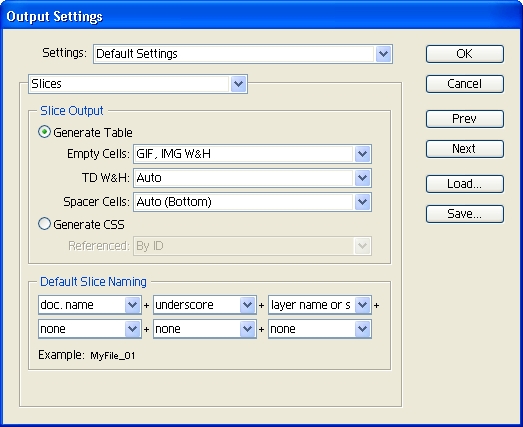Click the Save... button

point(465,214)
